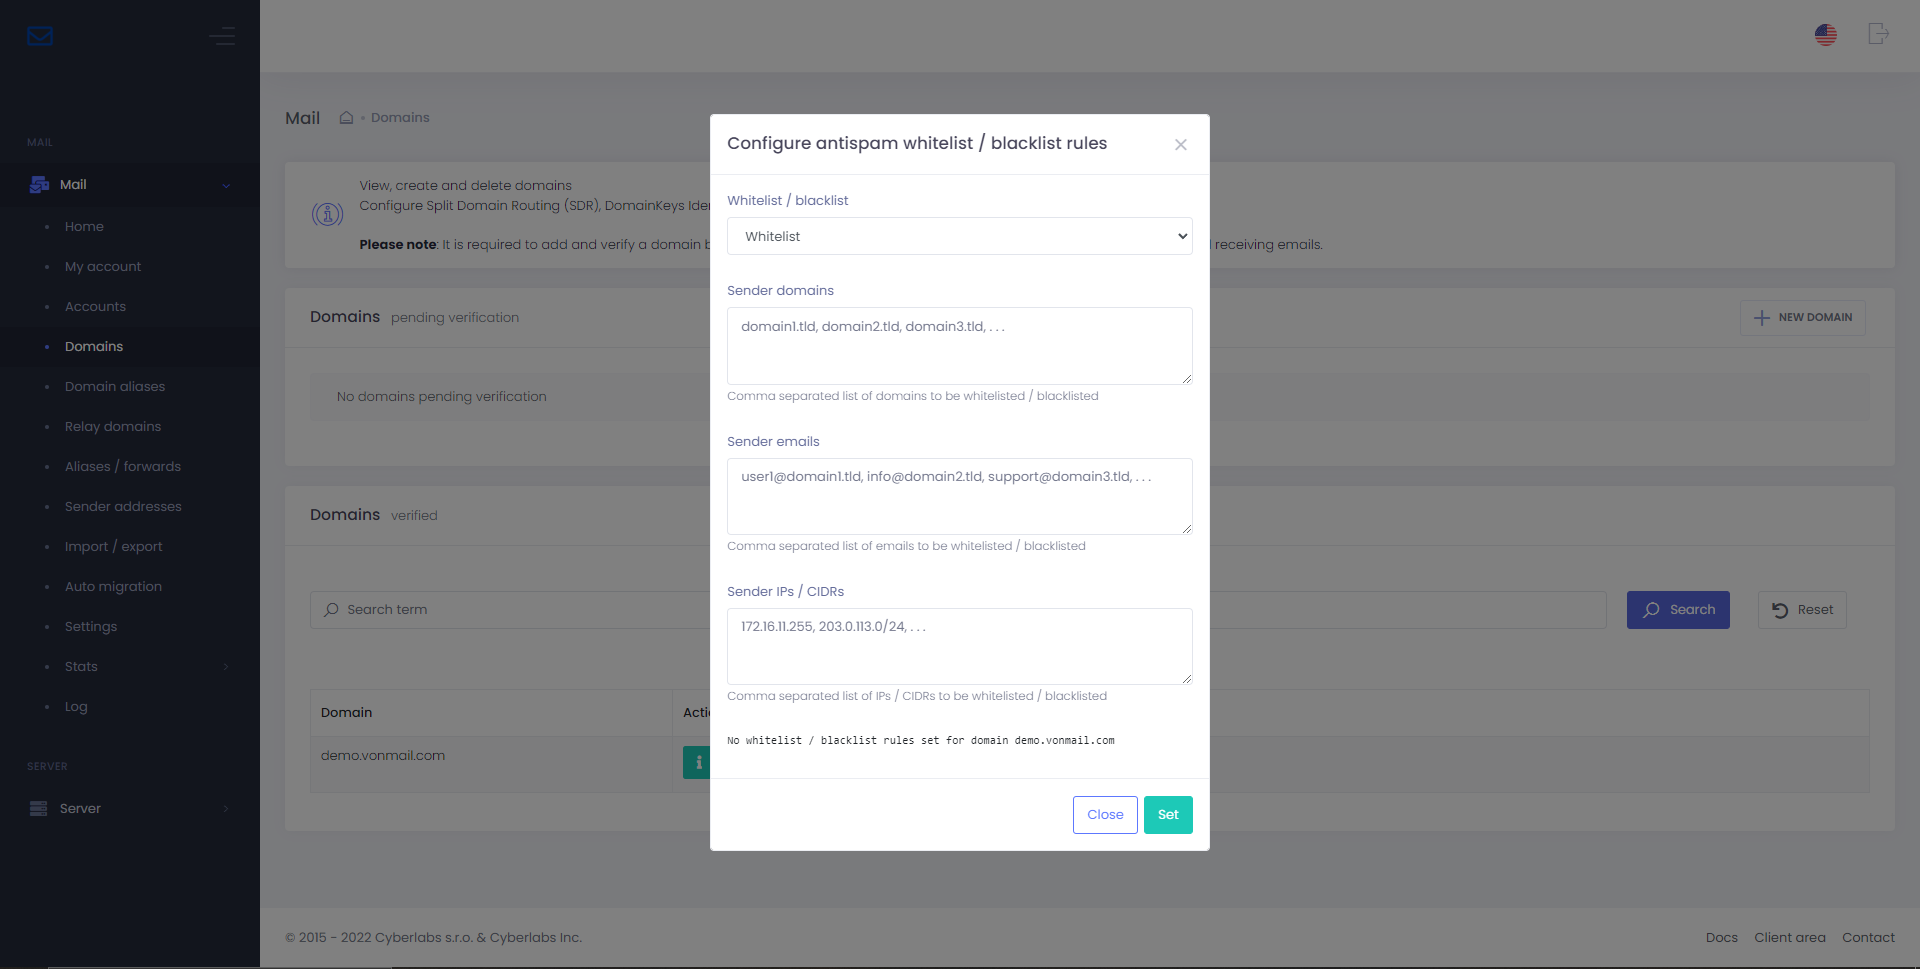Click the Close button in dialog
The image size is (1920, 969).
(1104, 815)
